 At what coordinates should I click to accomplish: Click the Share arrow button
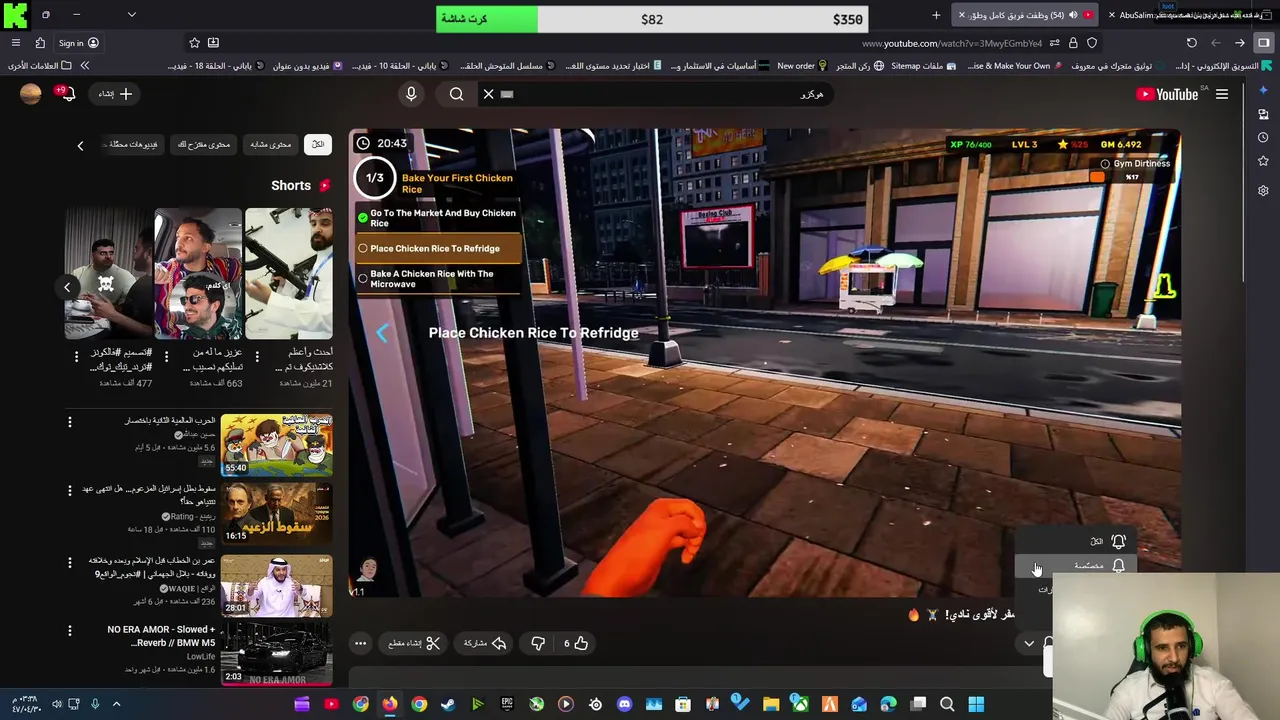point(485,643)
